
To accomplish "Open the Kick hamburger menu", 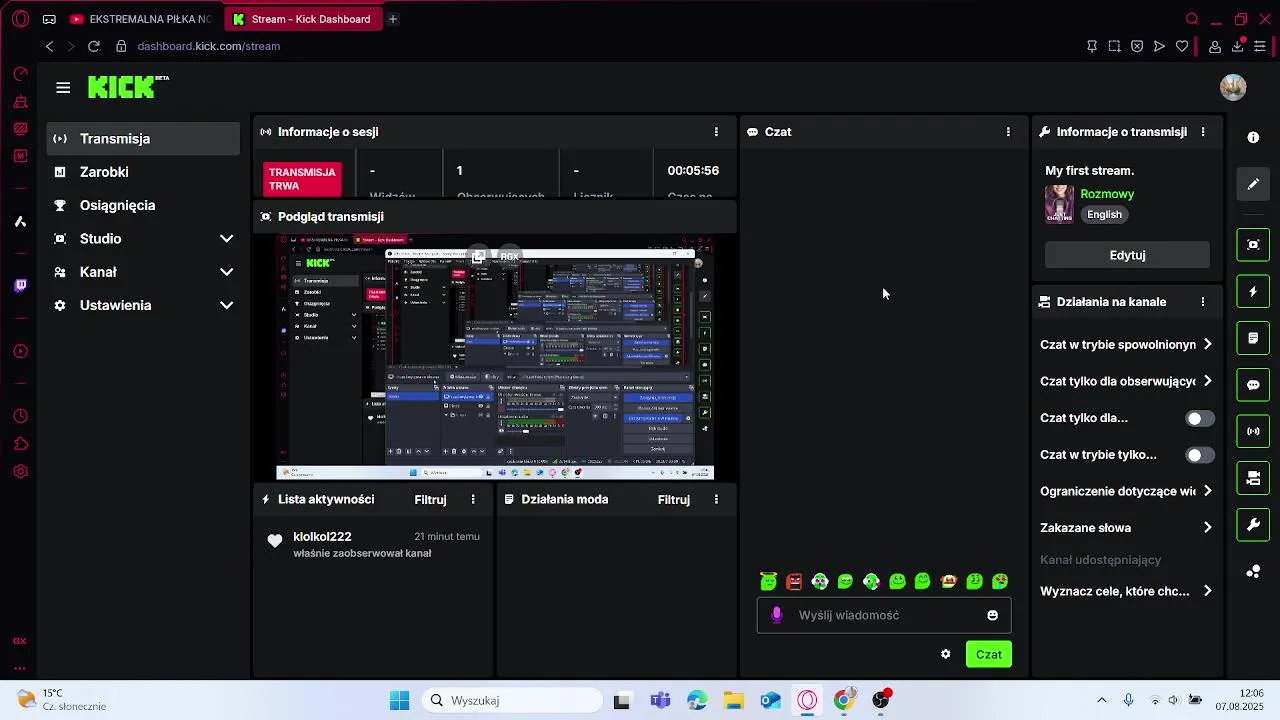I will [x=63, y=88].
